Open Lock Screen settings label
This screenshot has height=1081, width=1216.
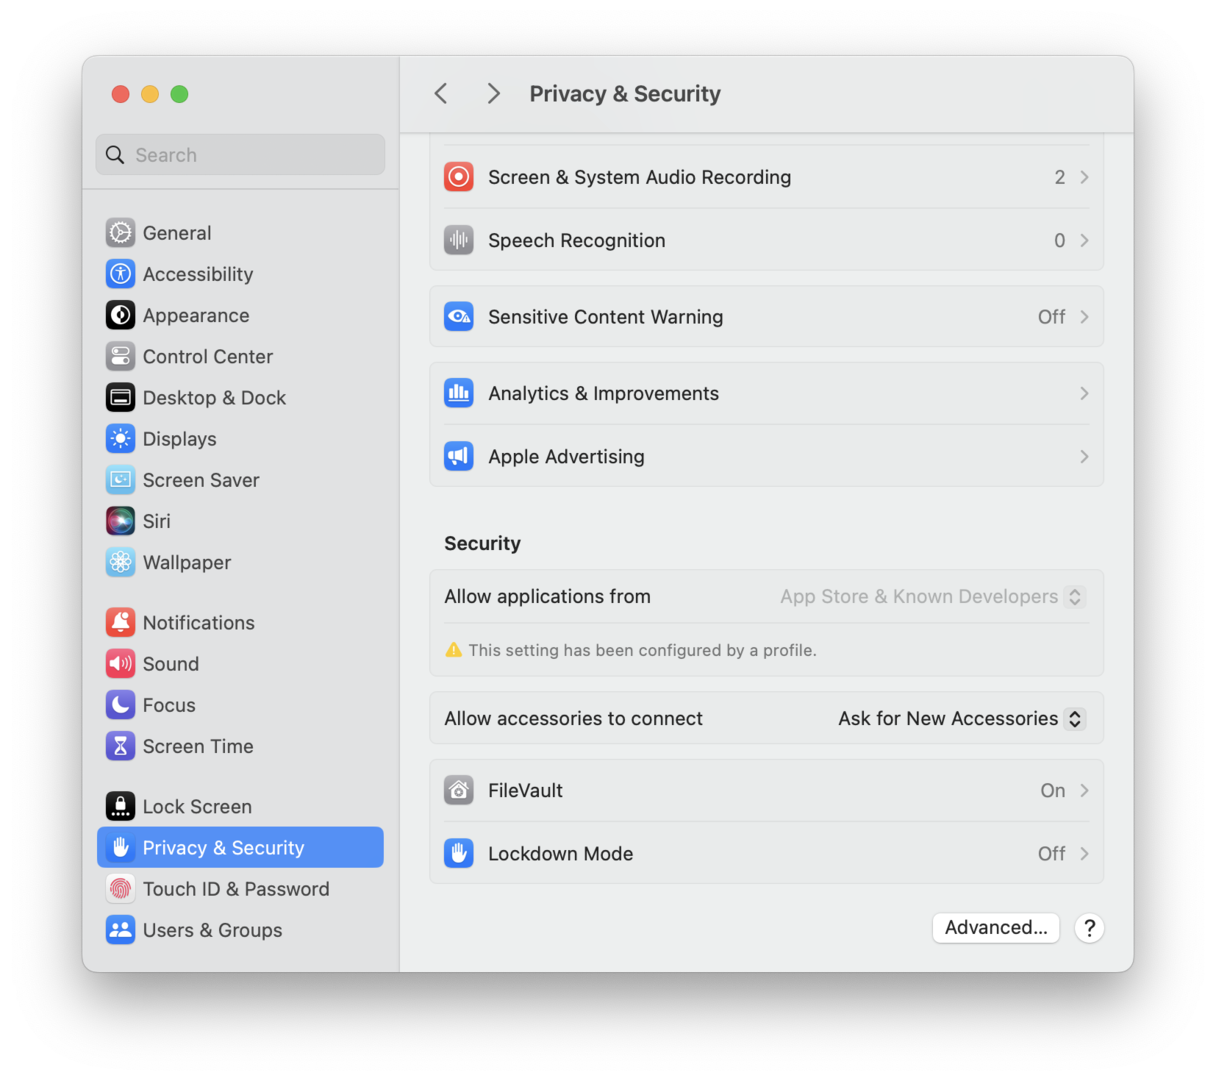tap(197, 806)
